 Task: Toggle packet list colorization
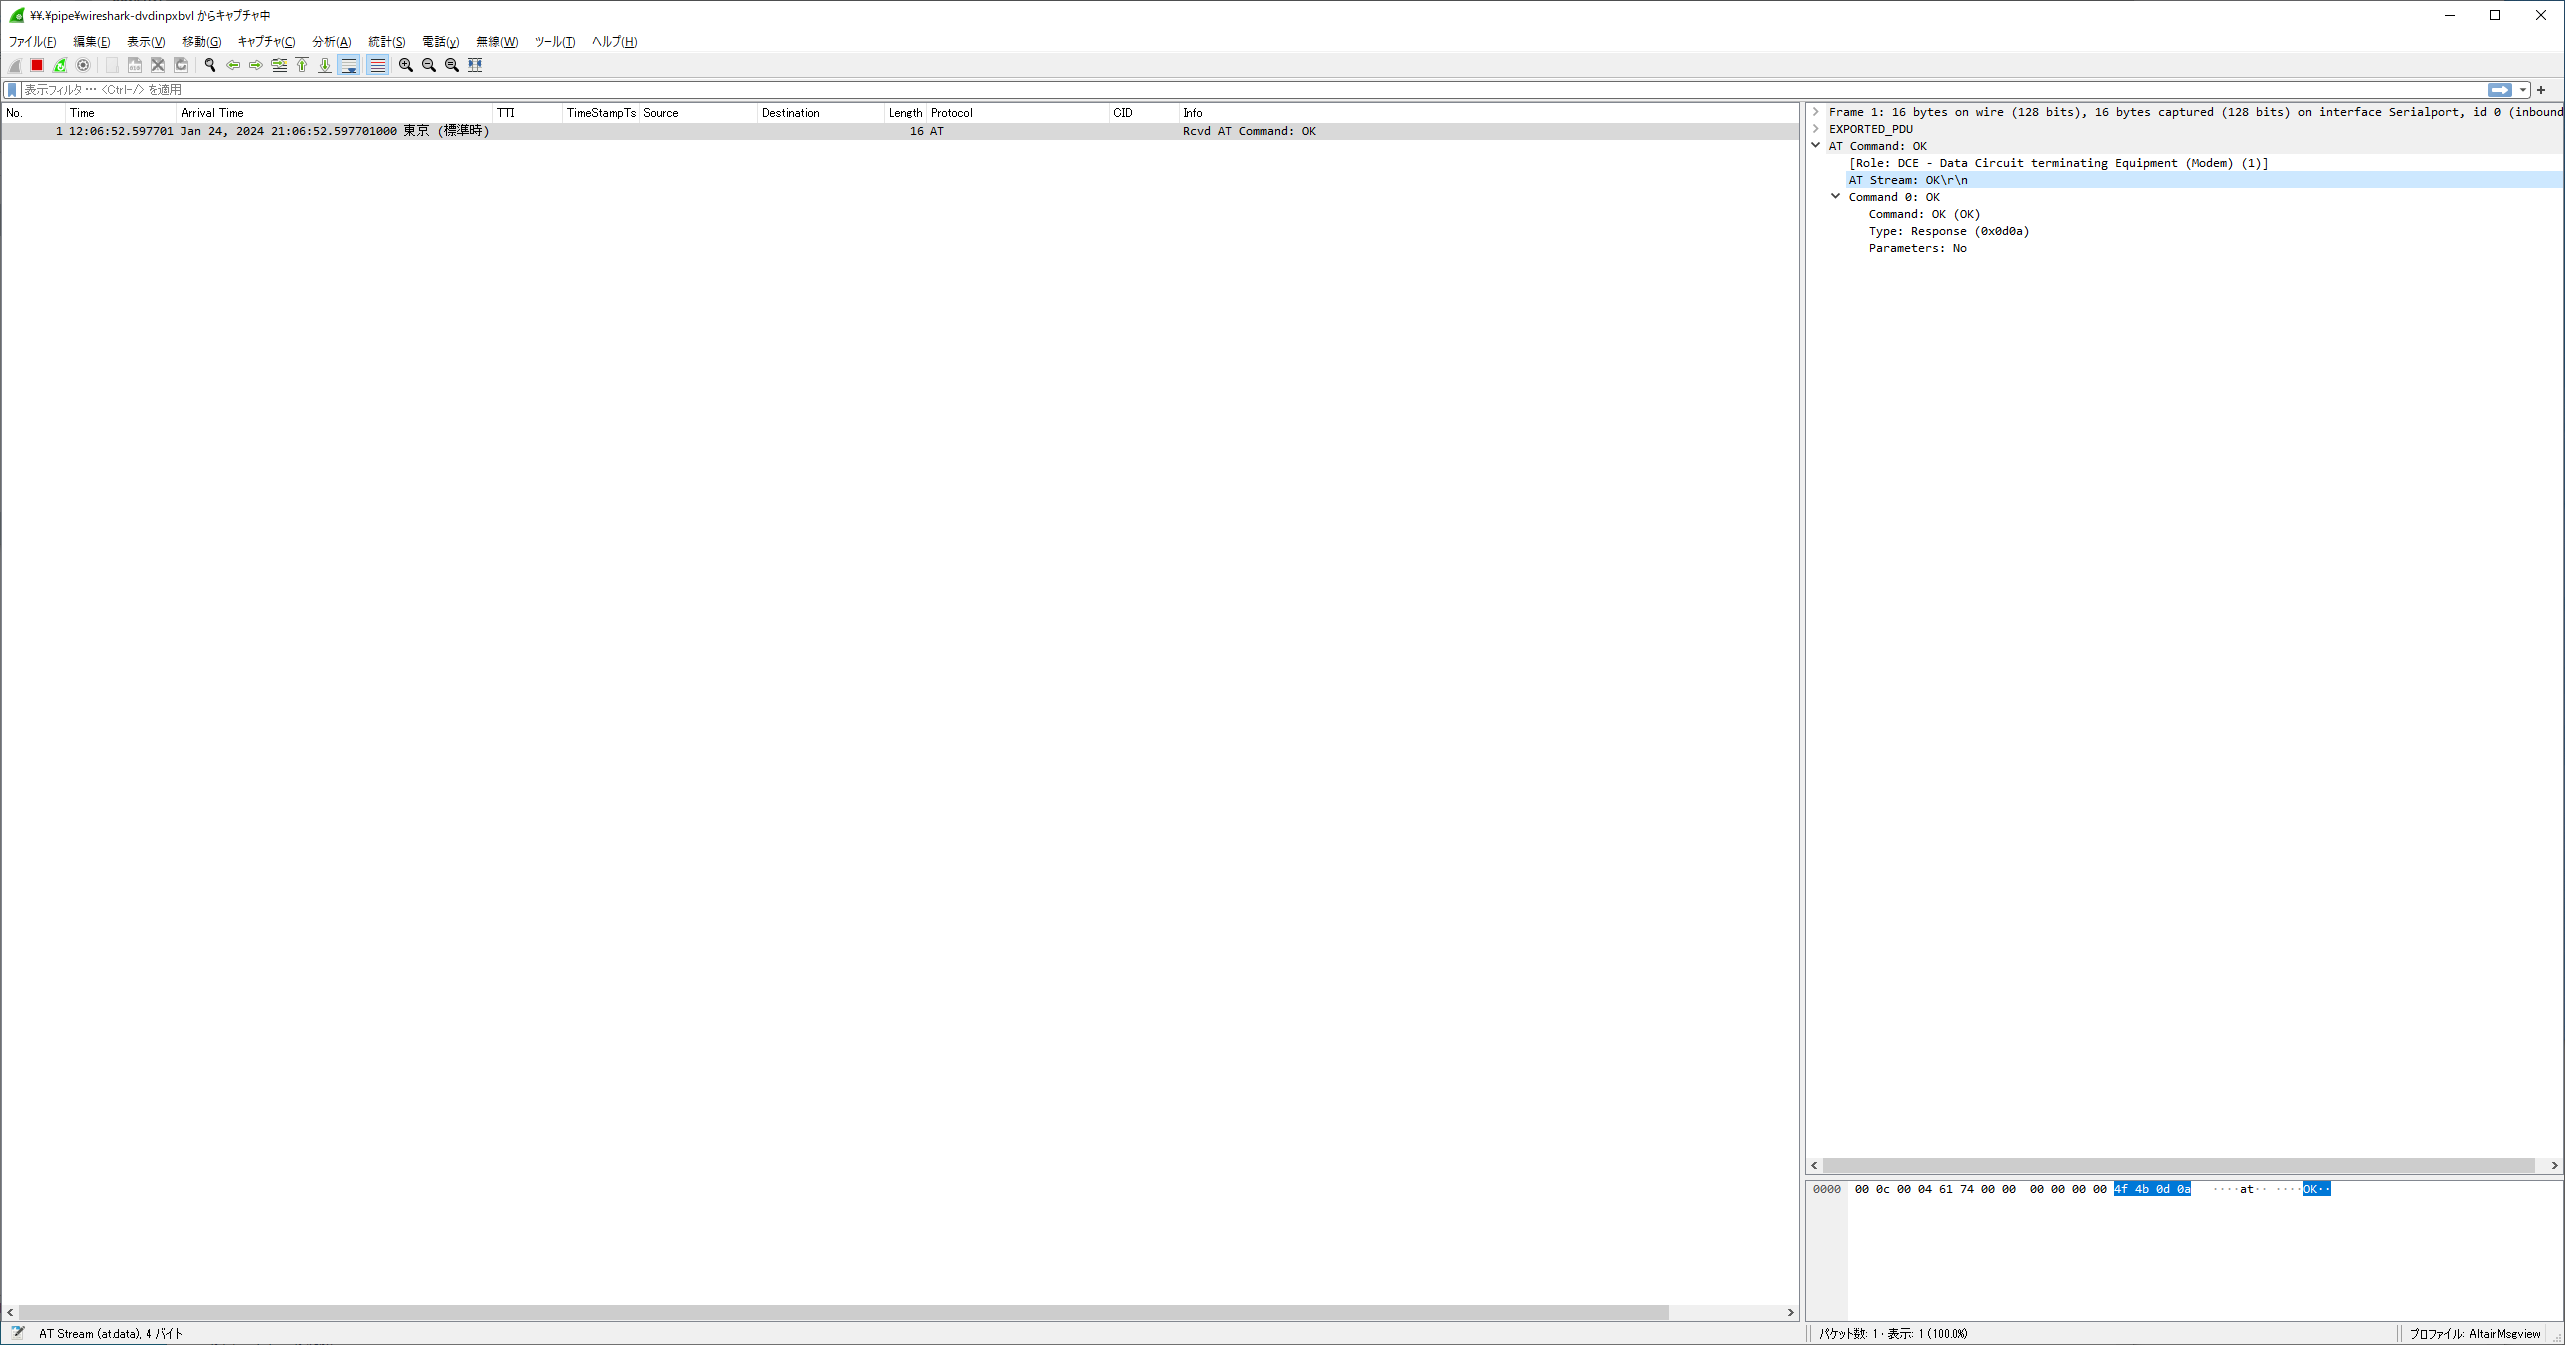point(377,65)
